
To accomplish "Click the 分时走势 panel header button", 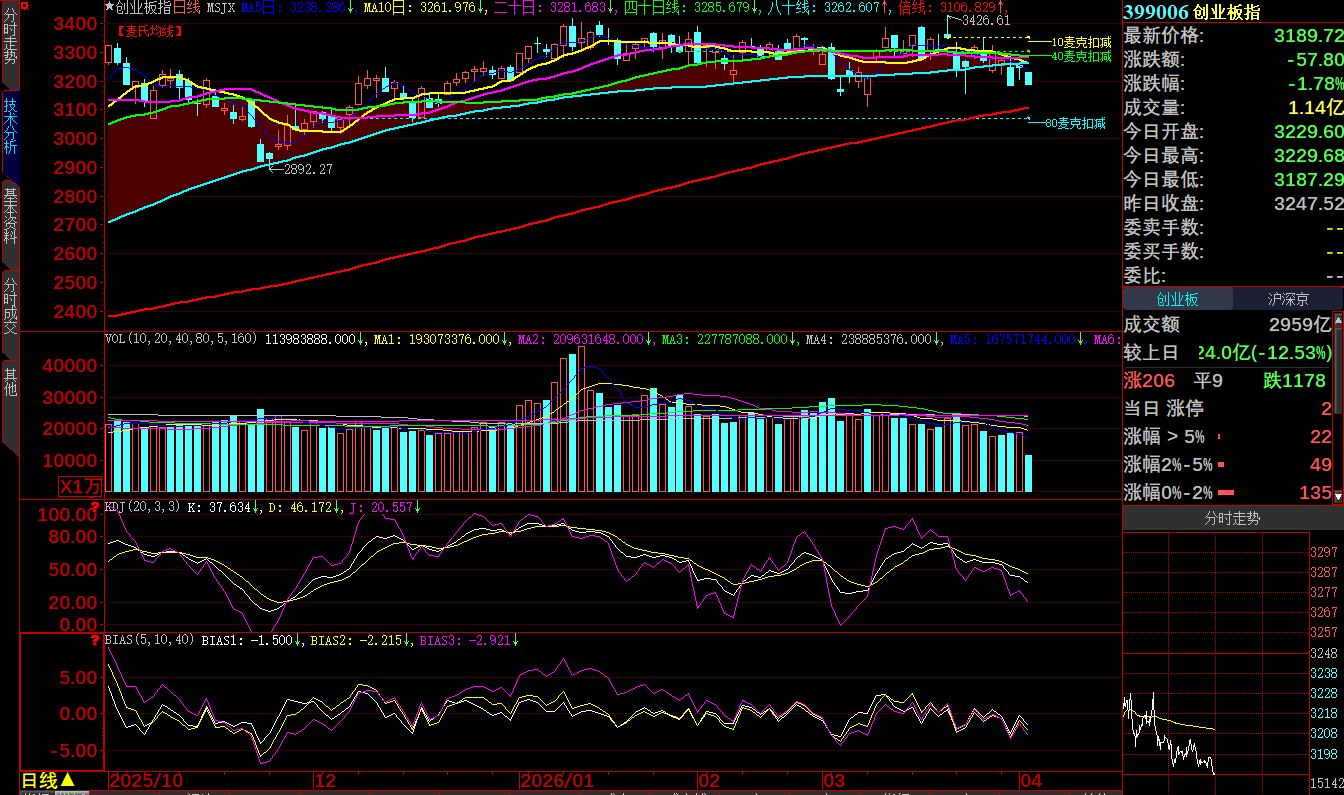I will click(1232, 519).
